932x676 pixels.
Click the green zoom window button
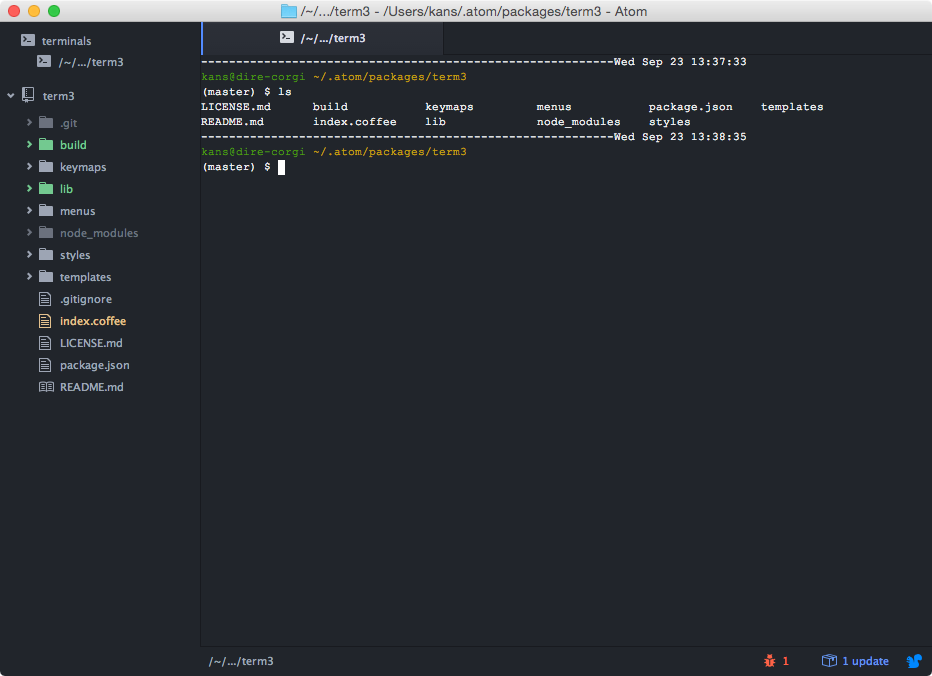(x=54, y=11)
